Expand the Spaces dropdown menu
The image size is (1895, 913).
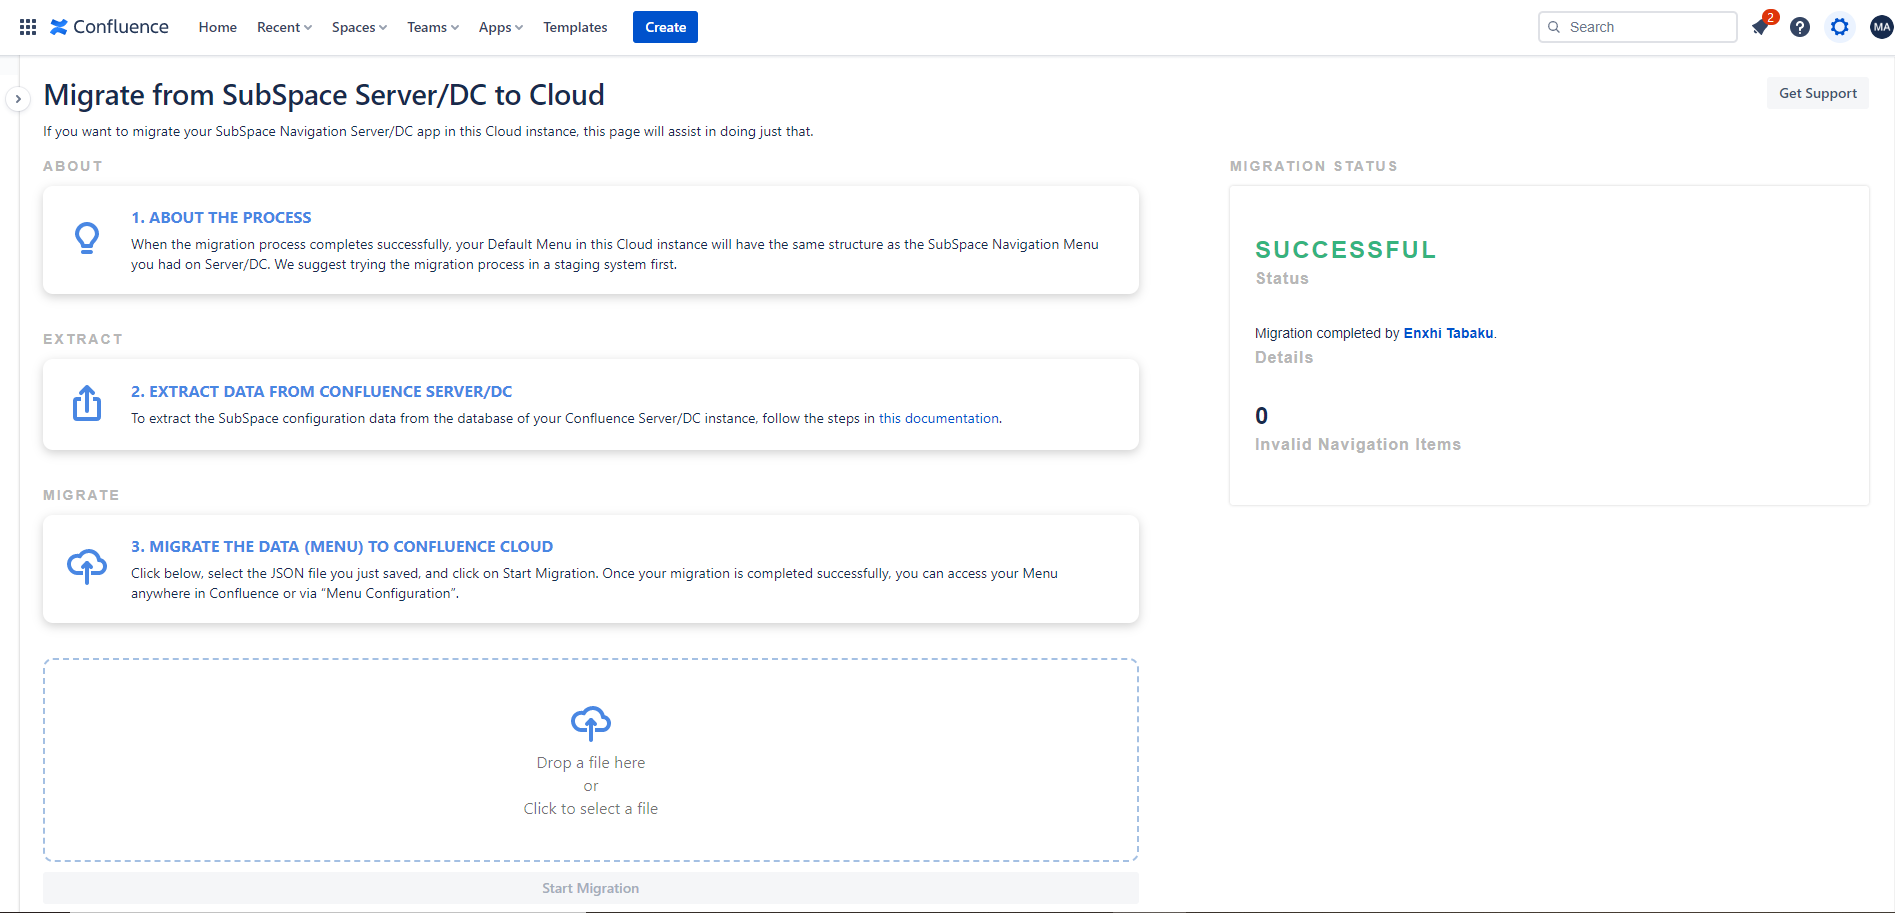(359, 27)
